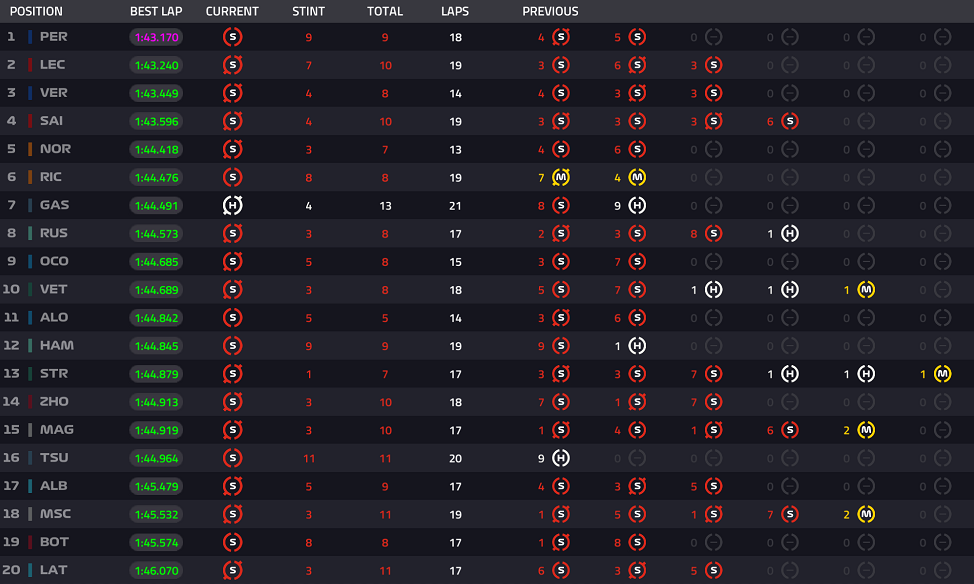Click MSC's medium tyre icon
The image size is (974, 584).
pyautogui.click(x=866, y=514)
